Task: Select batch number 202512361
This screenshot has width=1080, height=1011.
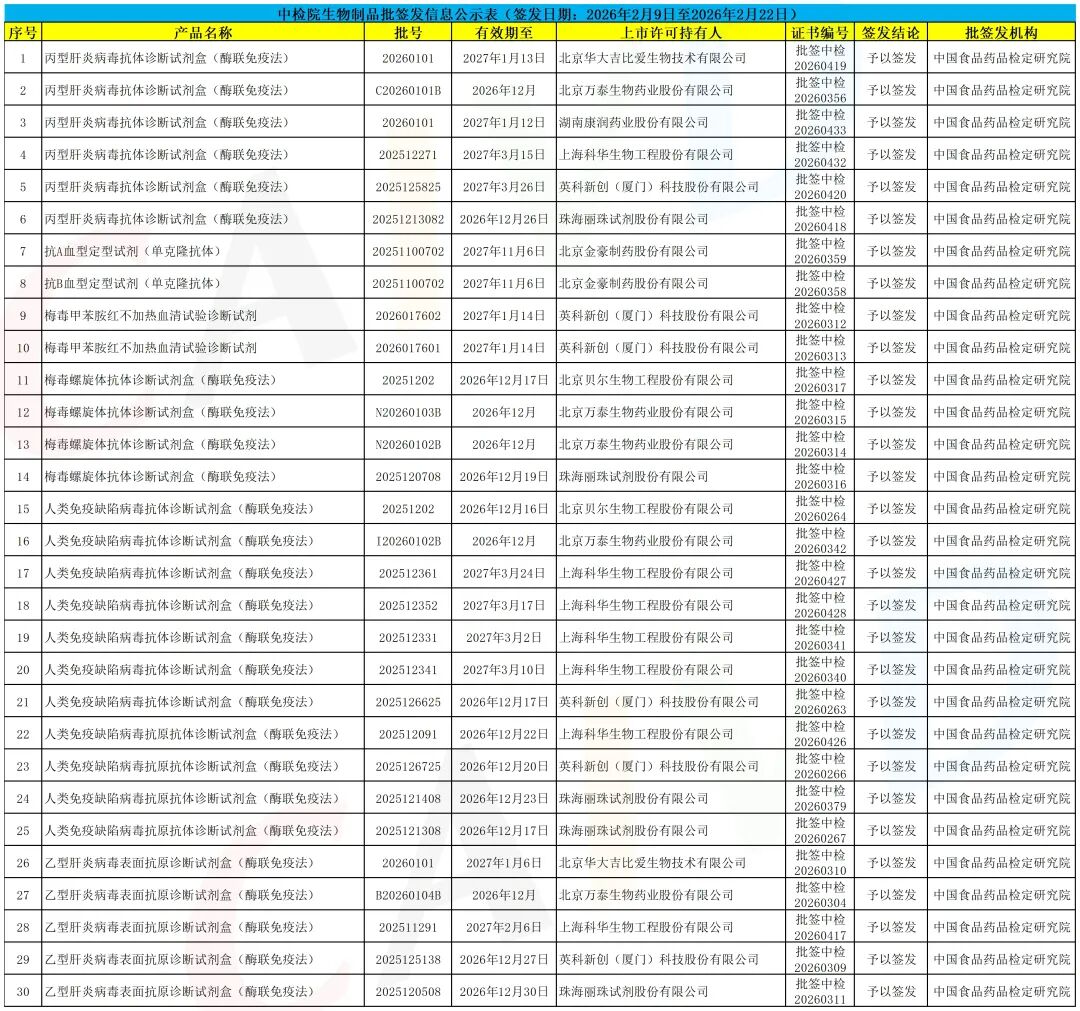Action: point(408,573)
